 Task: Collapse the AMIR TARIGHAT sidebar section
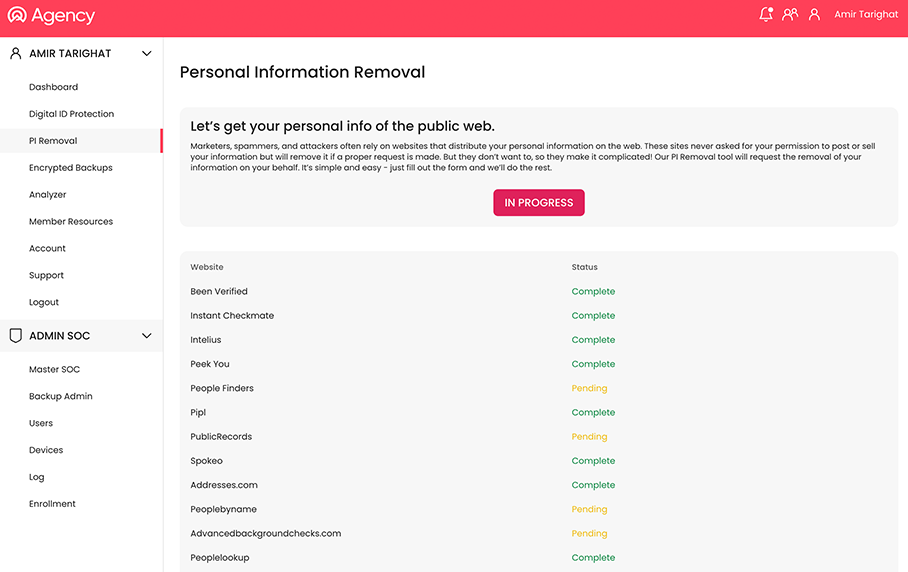(x=147, y=54)
